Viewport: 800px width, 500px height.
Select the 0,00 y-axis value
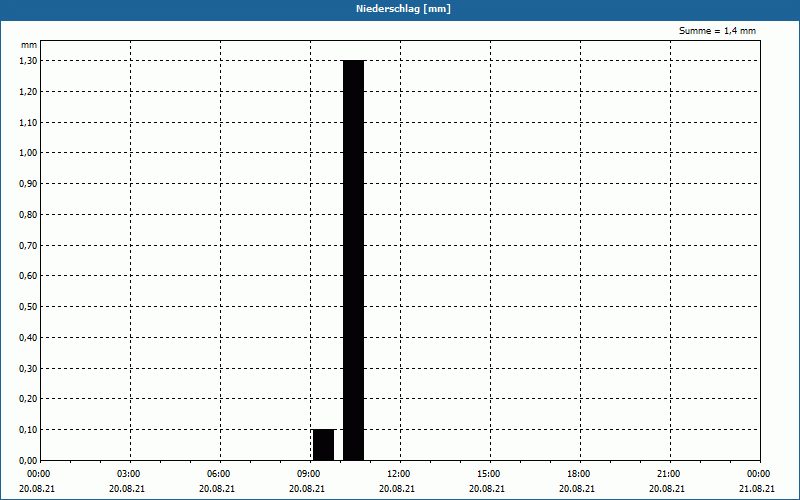coord(28,461)
